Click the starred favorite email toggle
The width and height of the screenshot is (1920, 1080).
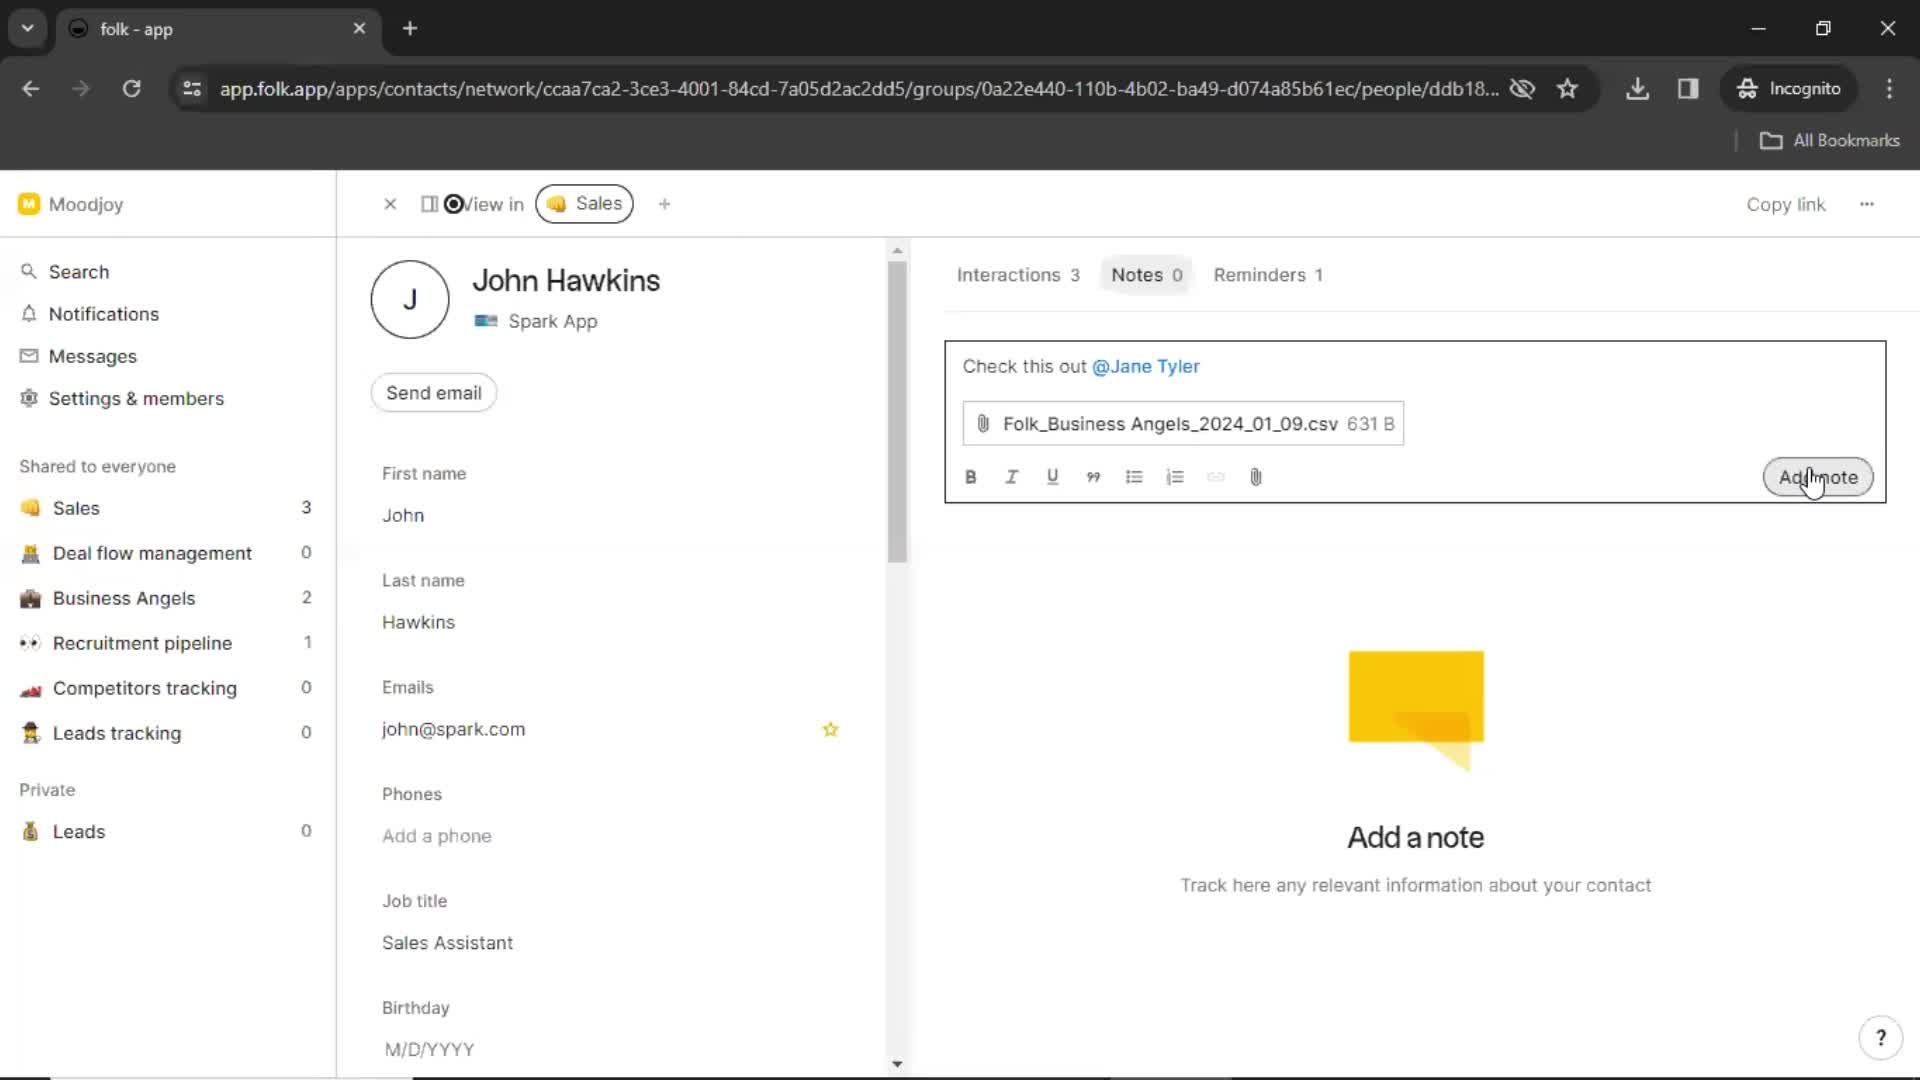click(x=831, y=729)
